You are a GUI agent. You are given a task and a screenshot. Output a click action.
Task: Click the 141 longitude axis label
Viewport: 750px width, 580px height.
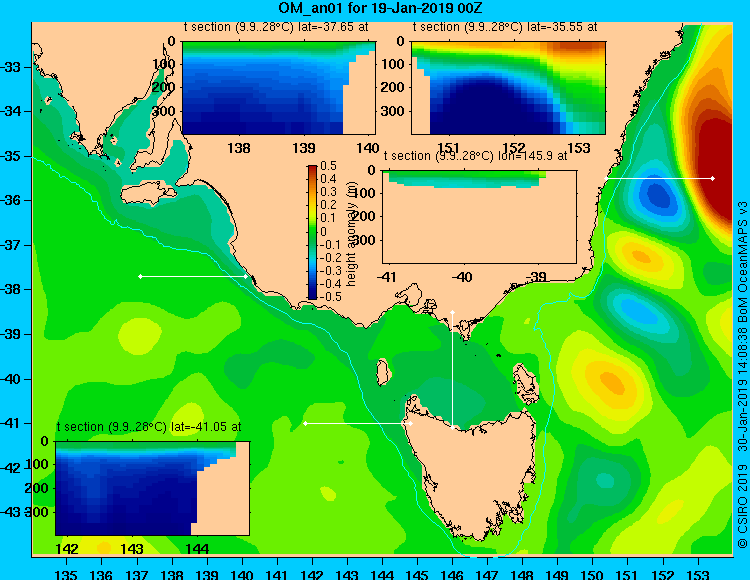tap(277, 575)
